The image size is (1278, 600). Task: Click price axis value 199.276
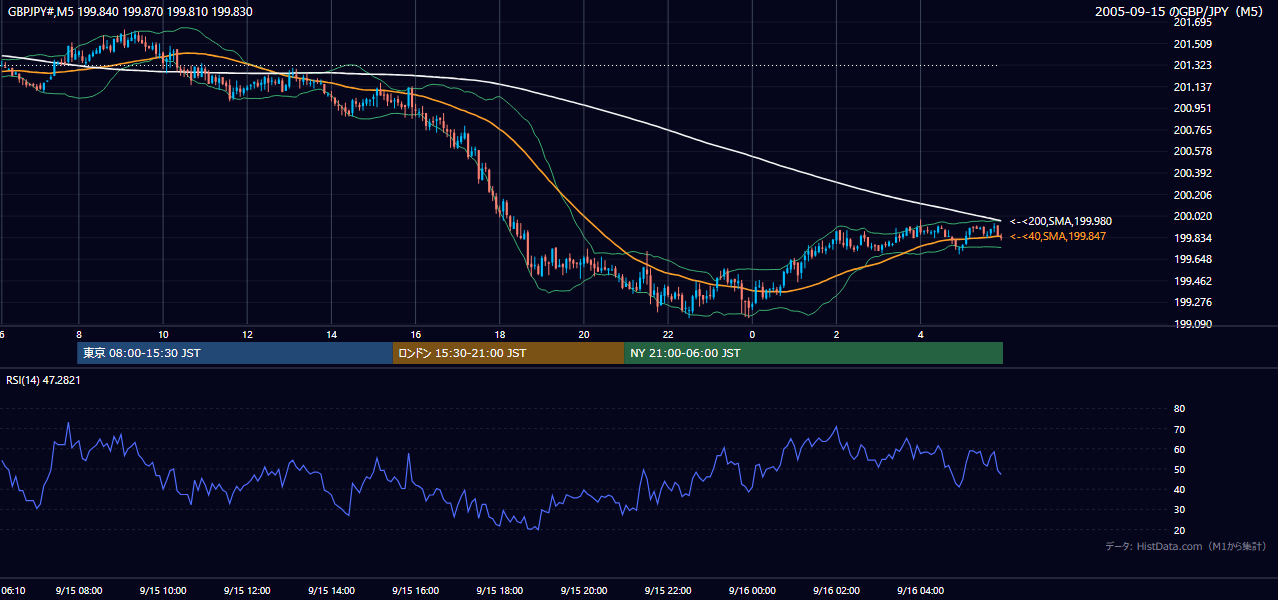(1191, 302)
